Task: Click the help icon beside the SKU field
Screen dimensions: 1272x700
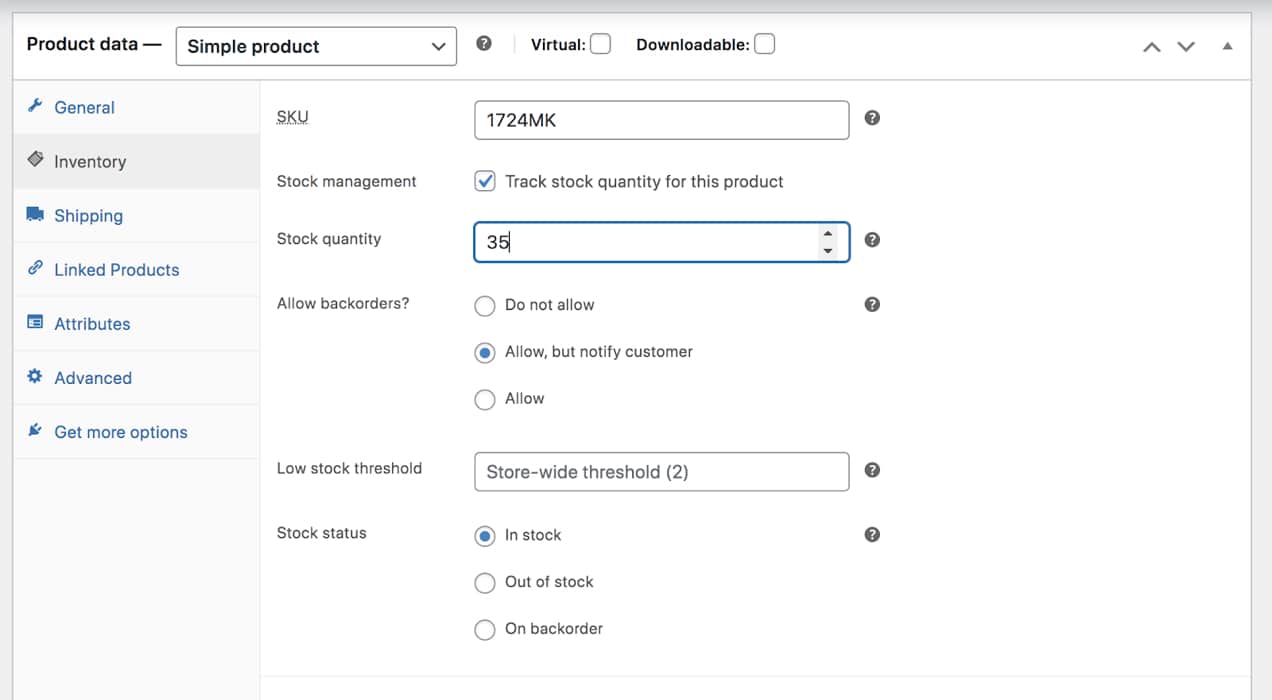Action: (872, 118)
